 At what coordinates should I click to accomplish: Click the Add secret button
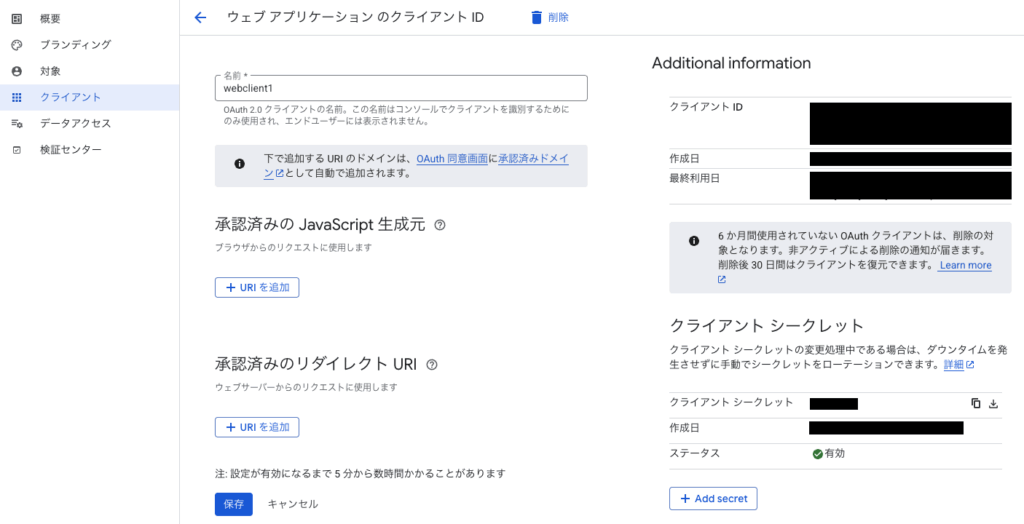713,498
